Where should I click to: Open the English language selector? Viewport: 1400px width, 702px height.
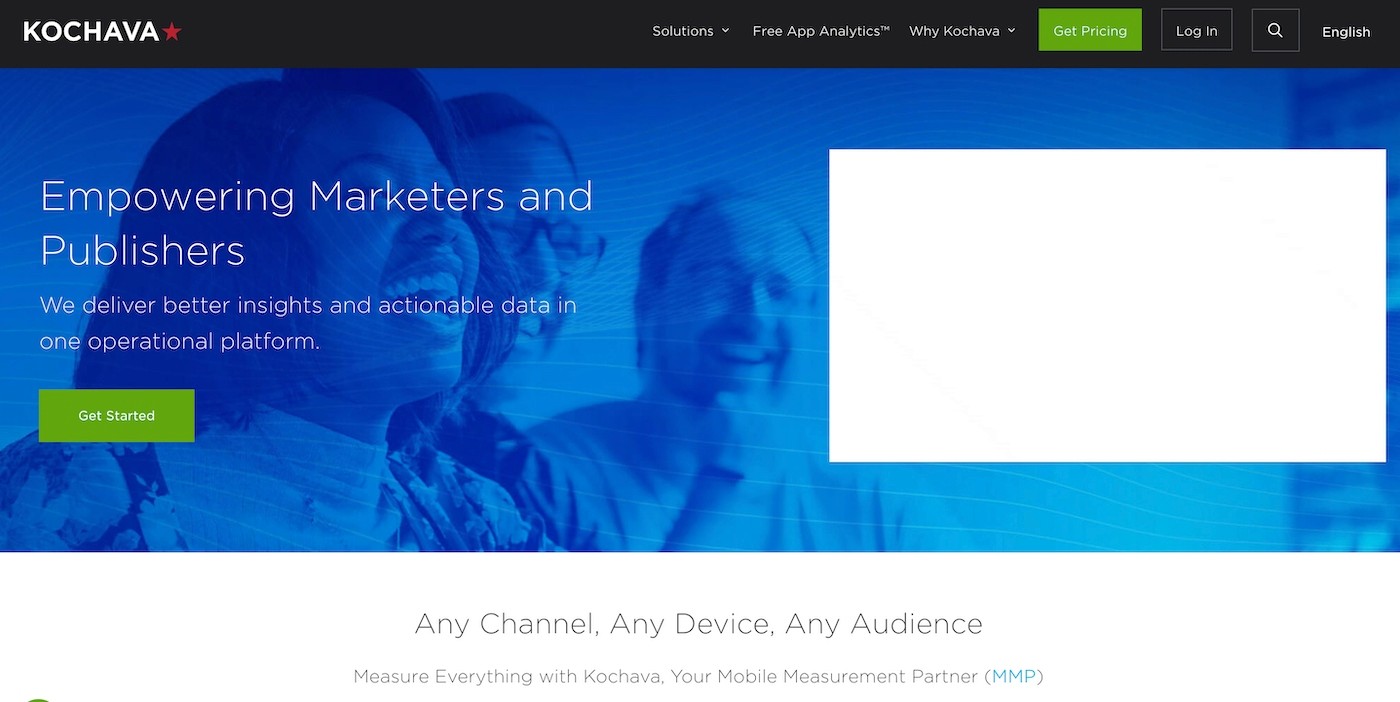(1346, 31)
